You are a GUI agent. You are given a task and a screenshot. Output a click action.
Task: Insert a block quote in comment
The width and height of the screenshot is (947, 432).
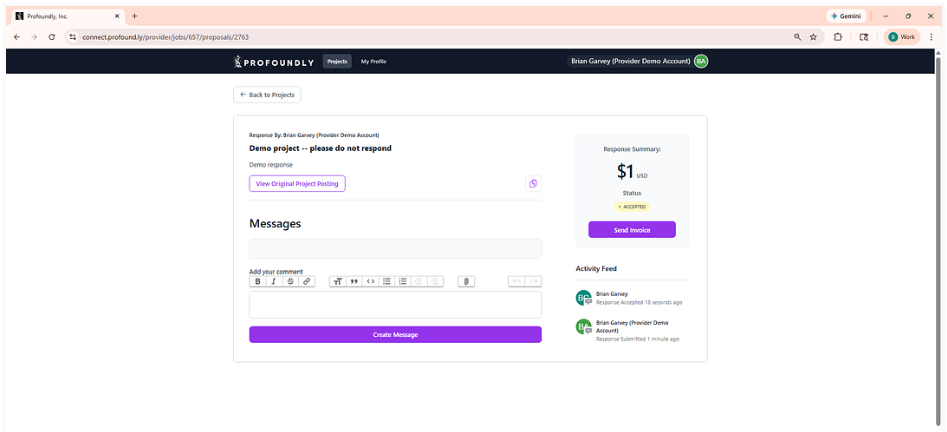(354, 282)
